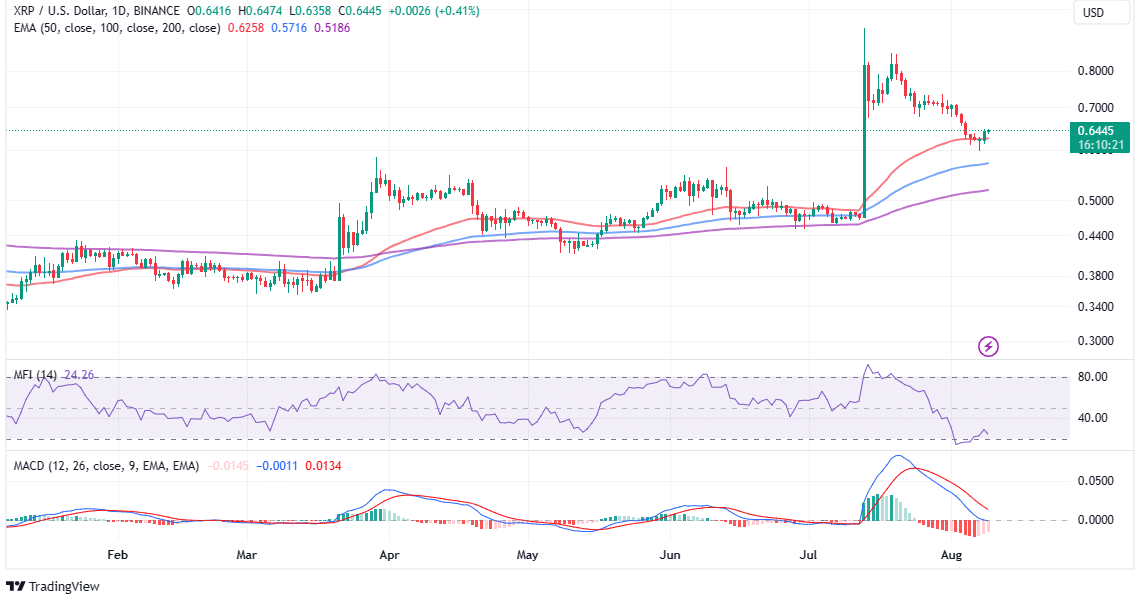Click the purple EMA 200 value 0.5186
1143x603 pixels.
click(332, 28)
